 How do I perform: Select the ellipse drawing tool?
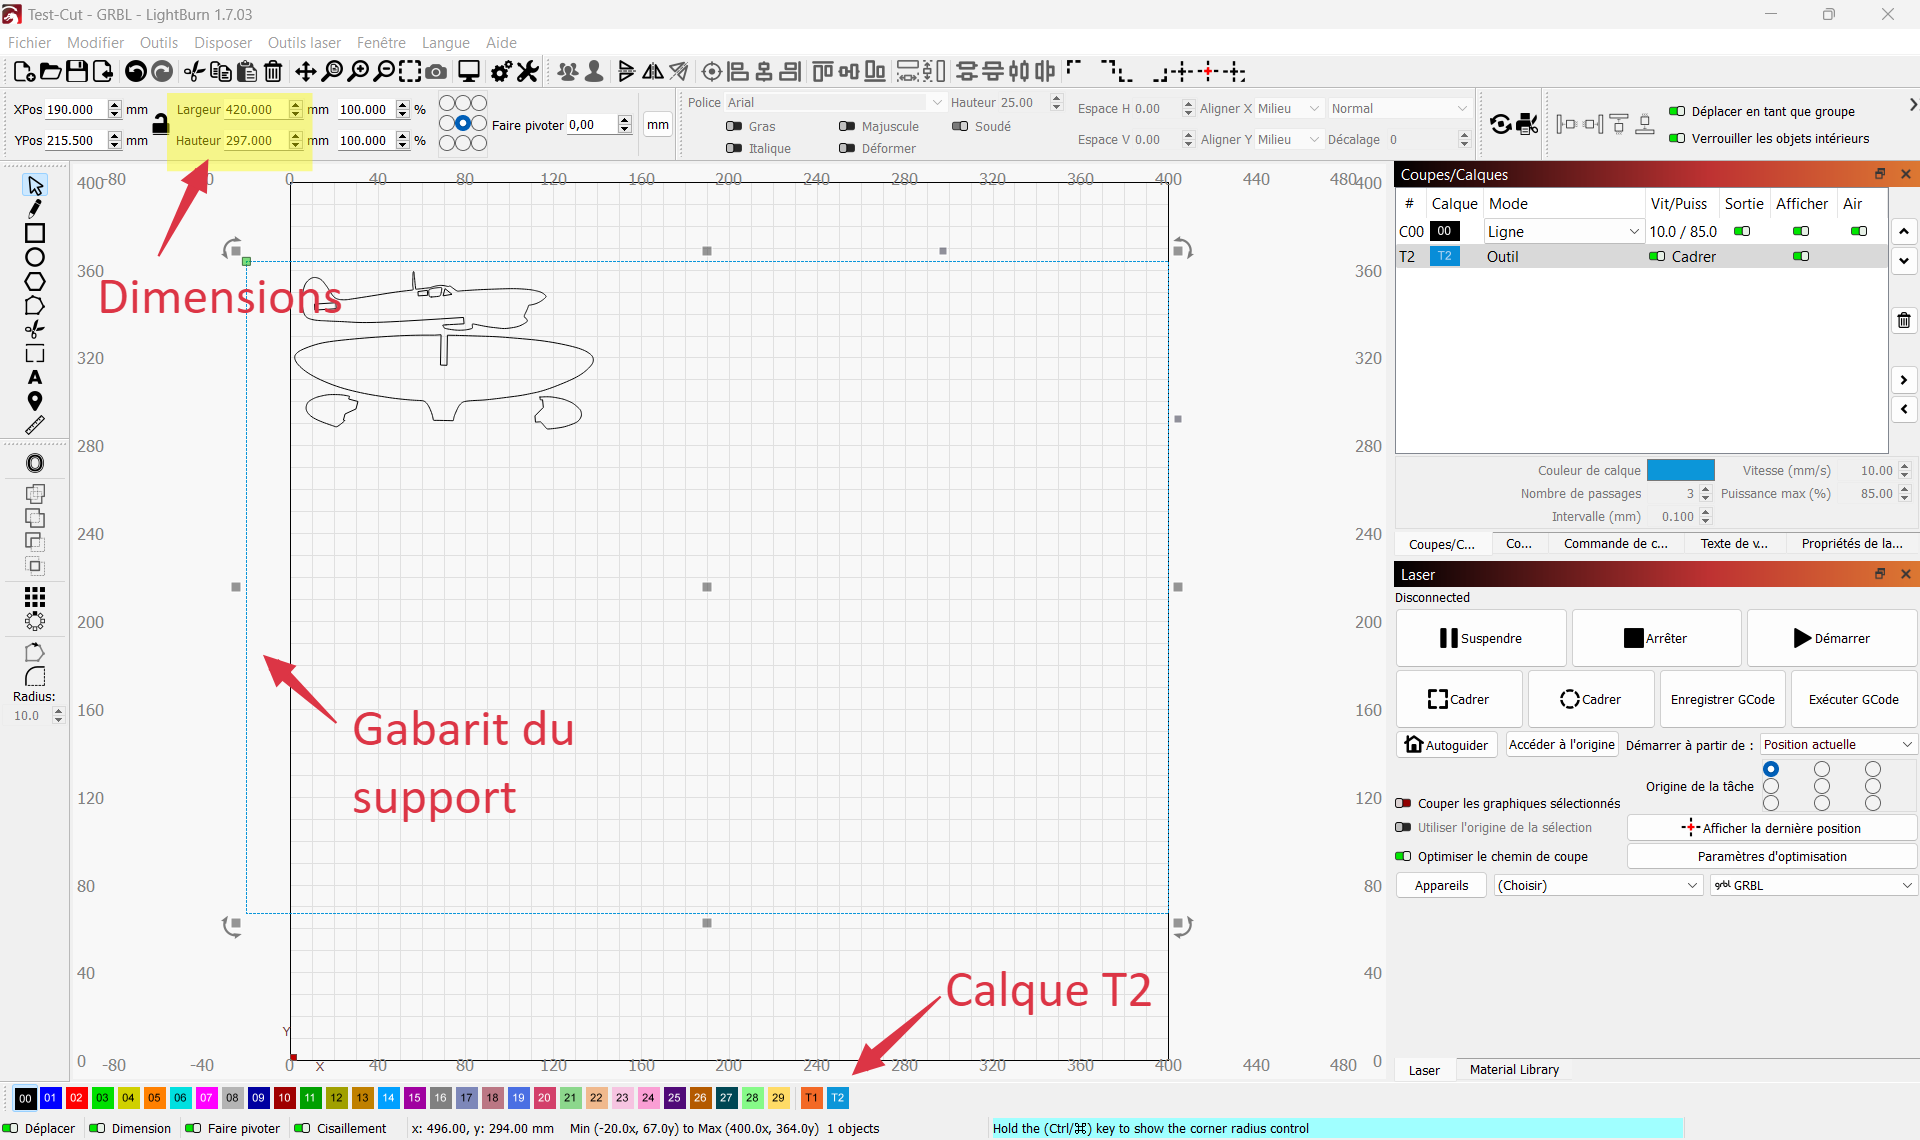pos(35,257)
